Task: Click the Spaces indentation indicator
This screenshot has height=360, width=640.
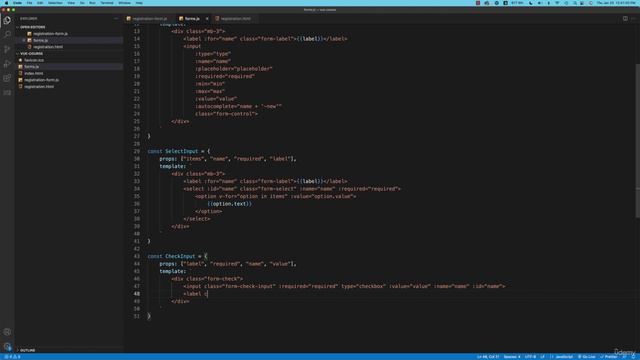Action: pos(512,357)
